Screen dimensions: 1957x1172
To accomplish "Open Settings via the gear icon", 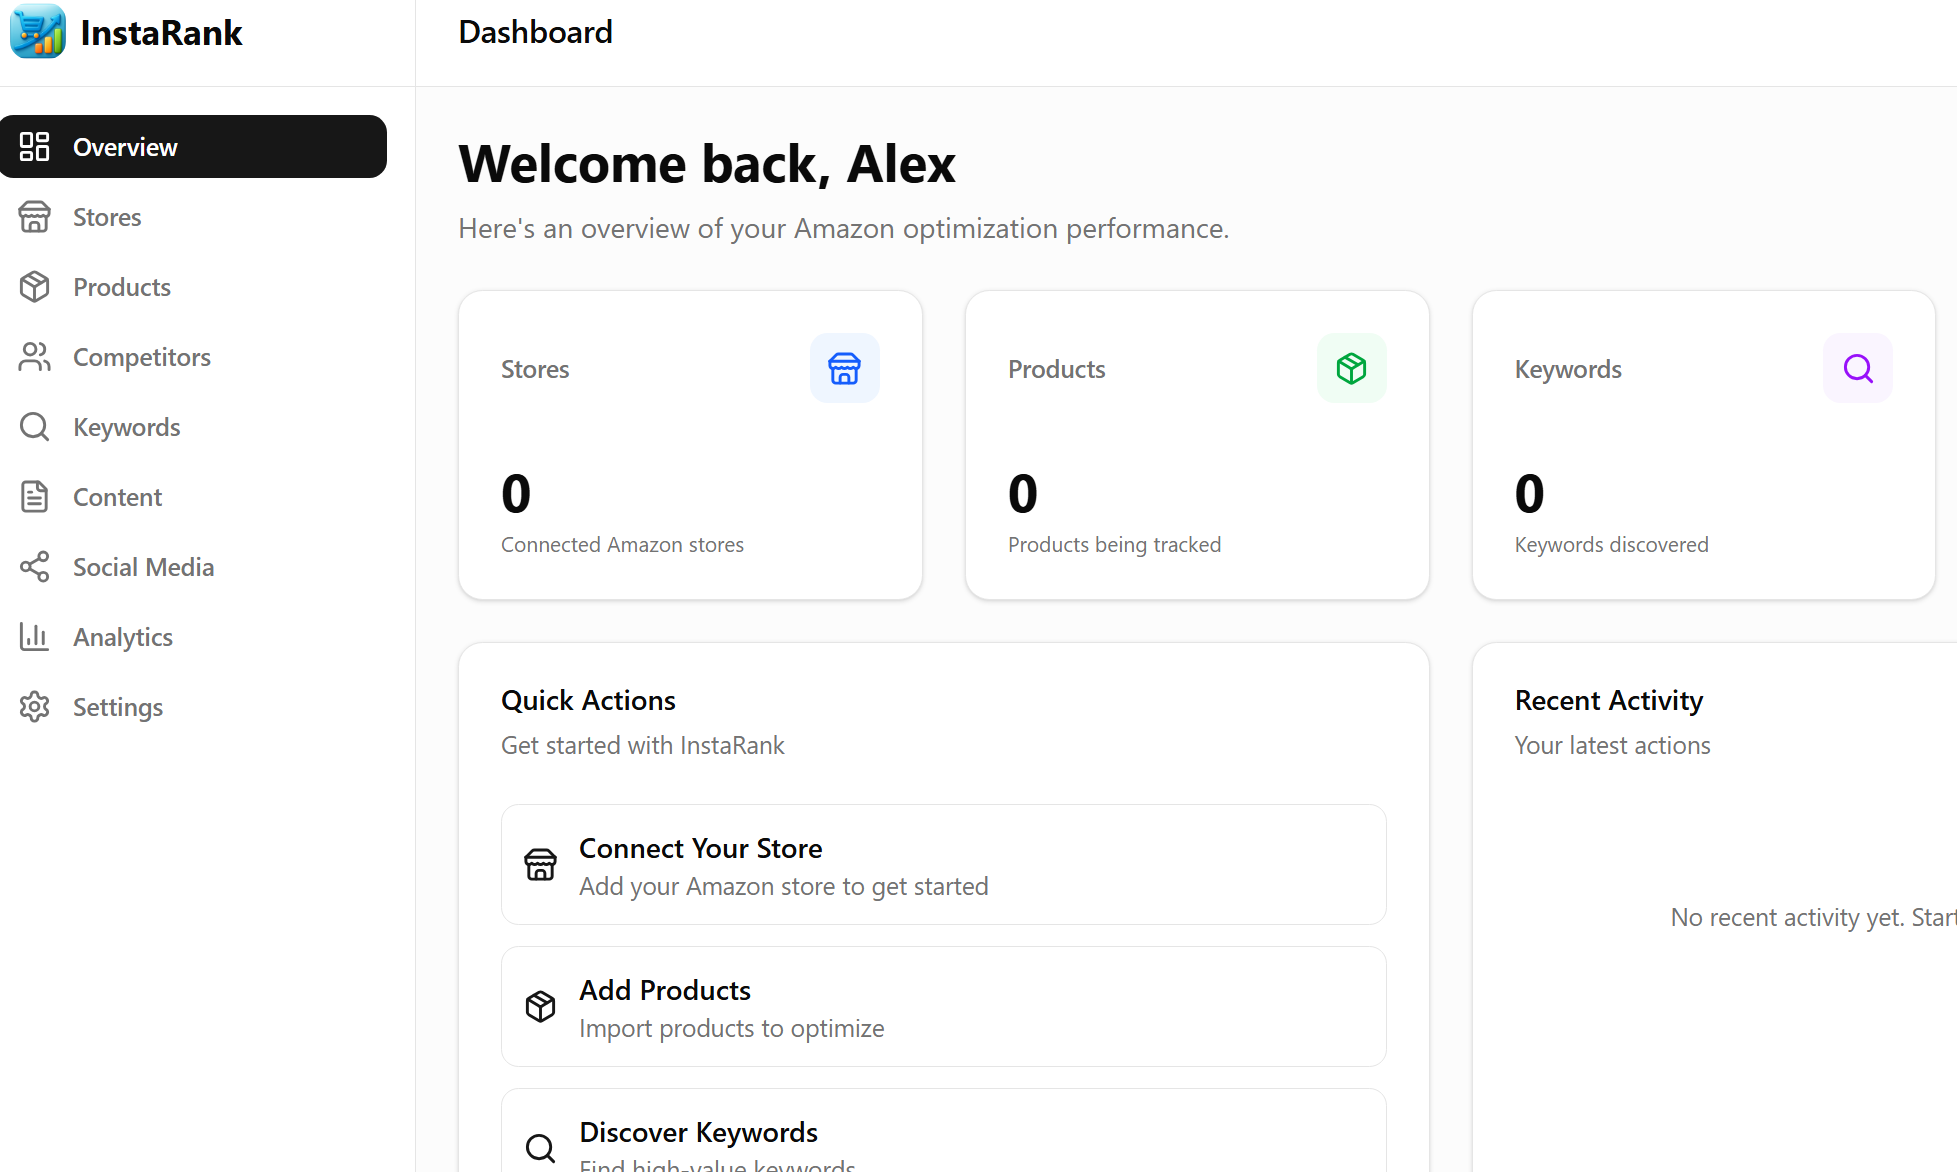I will click(x=35, y=707).
